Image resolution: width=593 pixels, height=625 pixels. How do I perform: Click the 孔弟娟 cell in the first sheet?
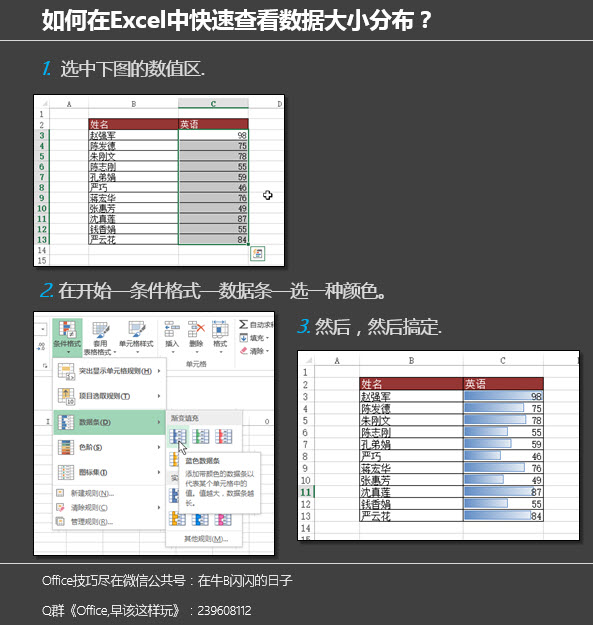(134, 177)
